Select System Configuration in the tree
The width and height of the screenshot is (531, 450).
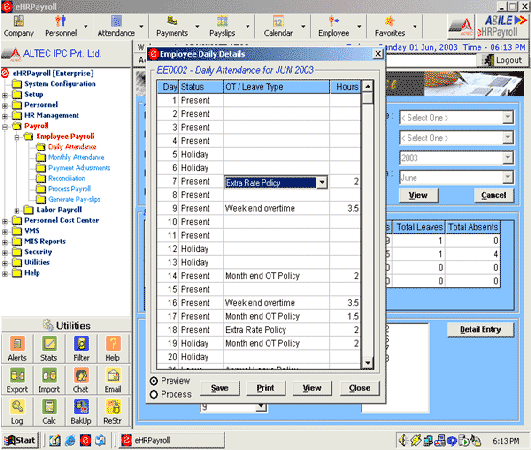click(x=60, y=84)
